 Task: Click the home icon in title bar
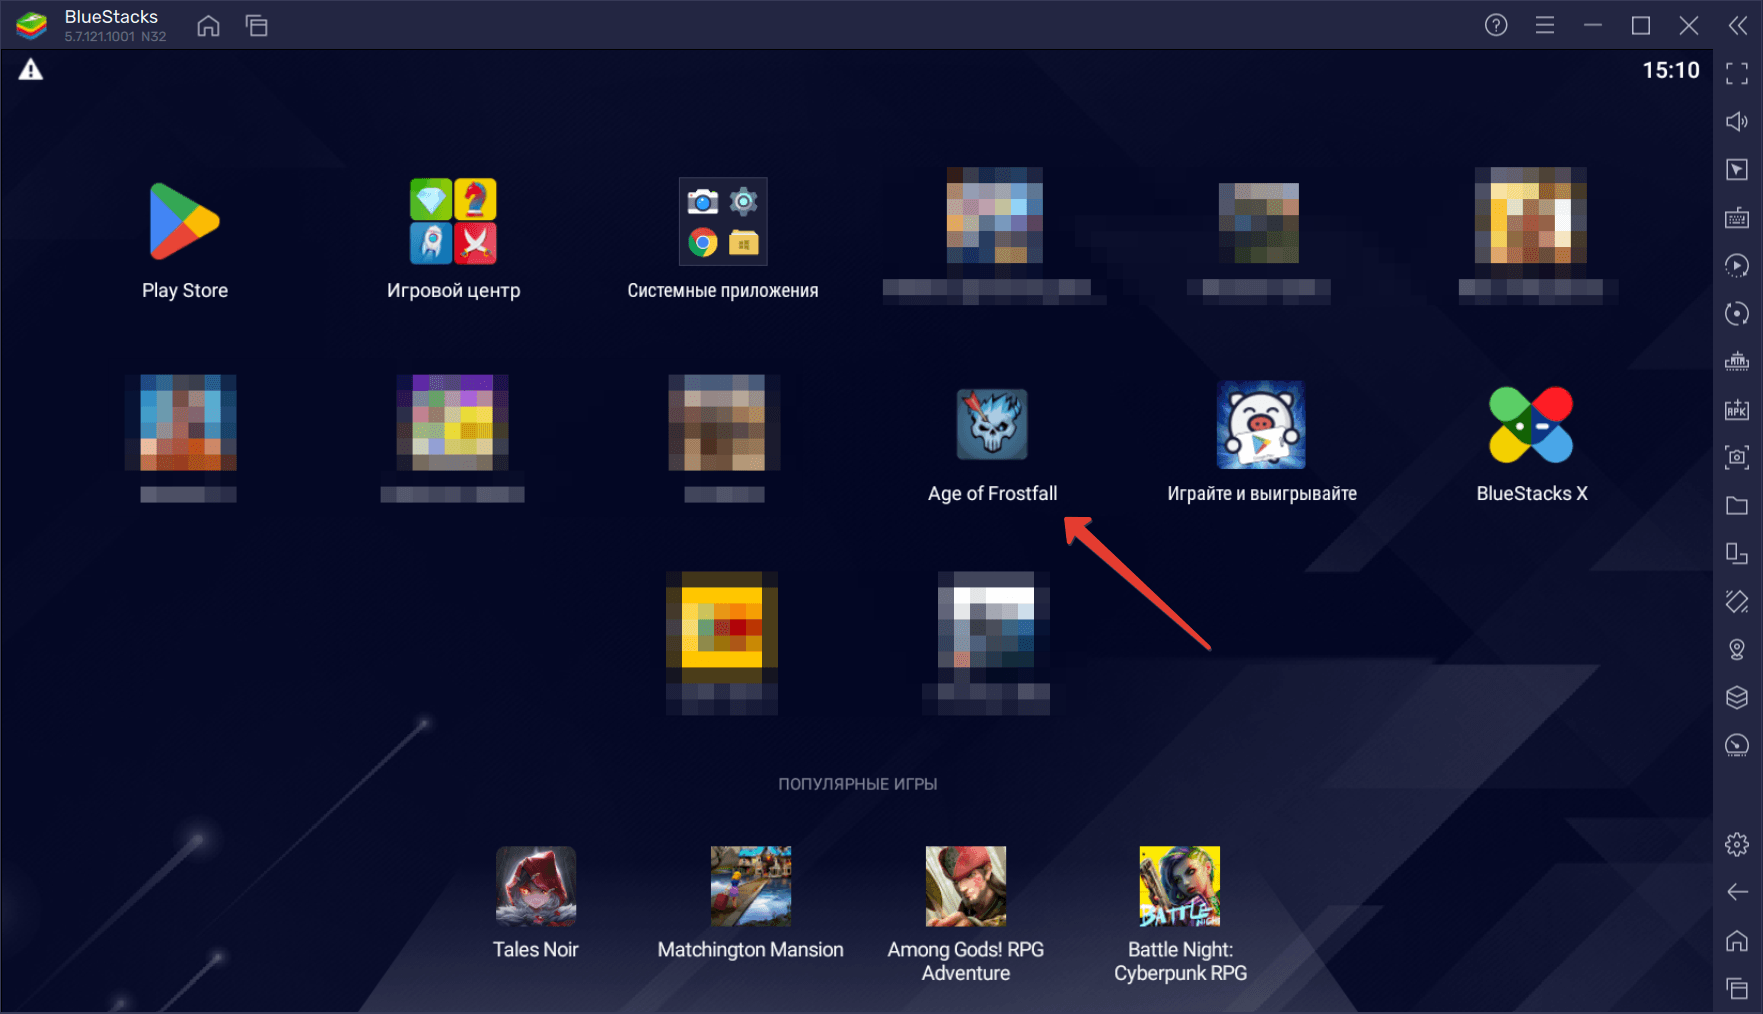pos(208,26)
